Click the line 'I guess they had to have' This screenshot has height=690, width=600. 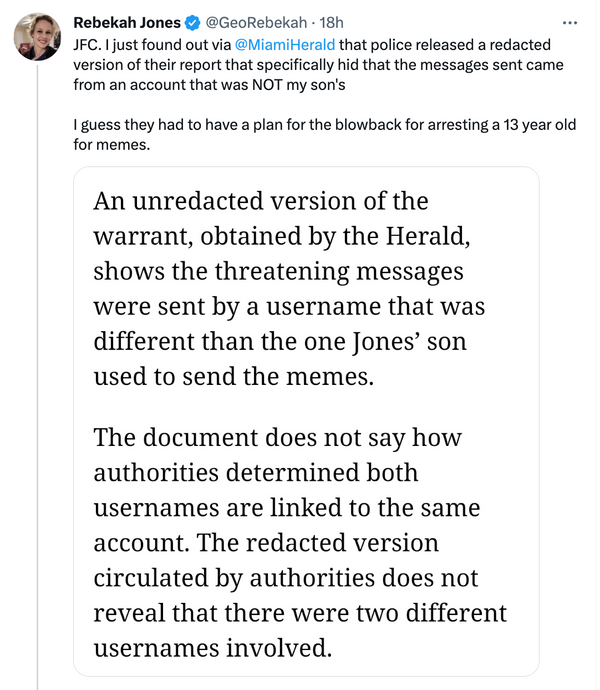click(324, 125)
